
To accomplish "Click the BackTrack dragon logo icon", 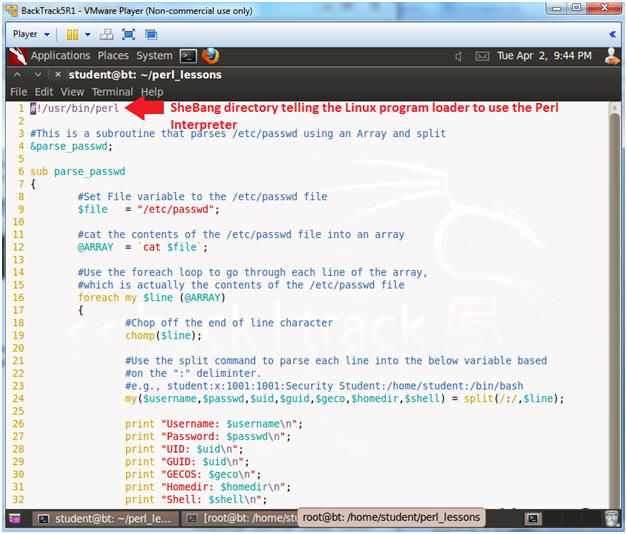I will pyautogui.click(x=18, y=56).
